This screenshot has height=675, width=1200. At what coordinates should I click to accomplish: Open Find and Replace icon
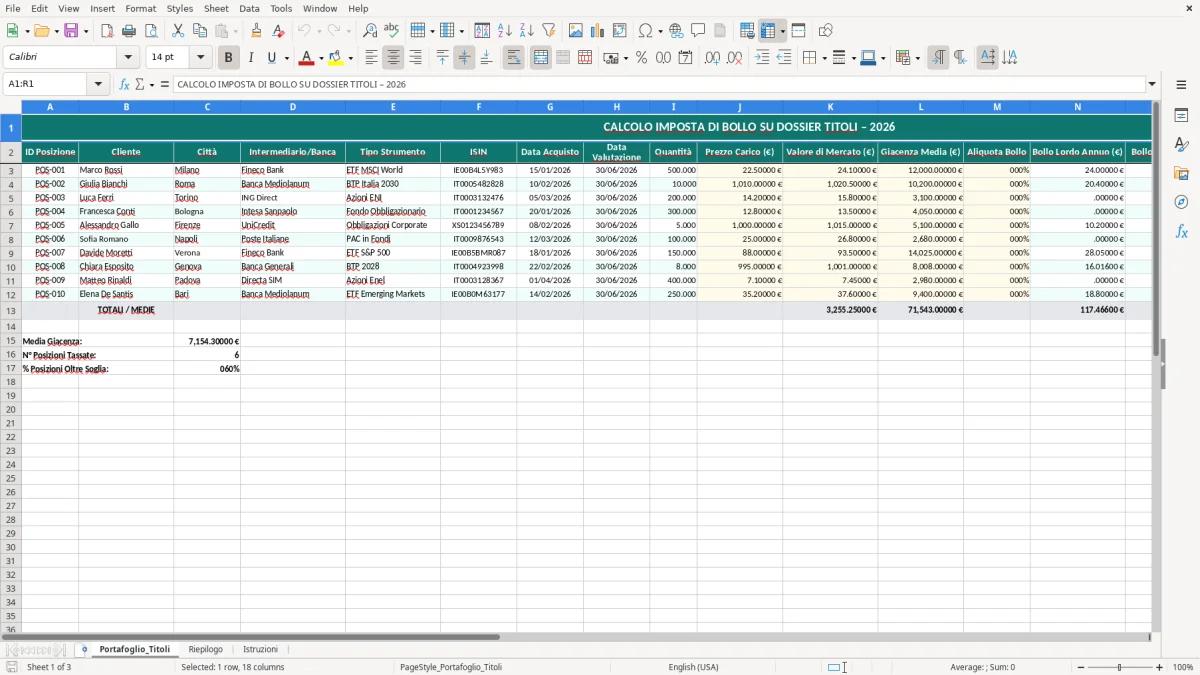(370, 31)
